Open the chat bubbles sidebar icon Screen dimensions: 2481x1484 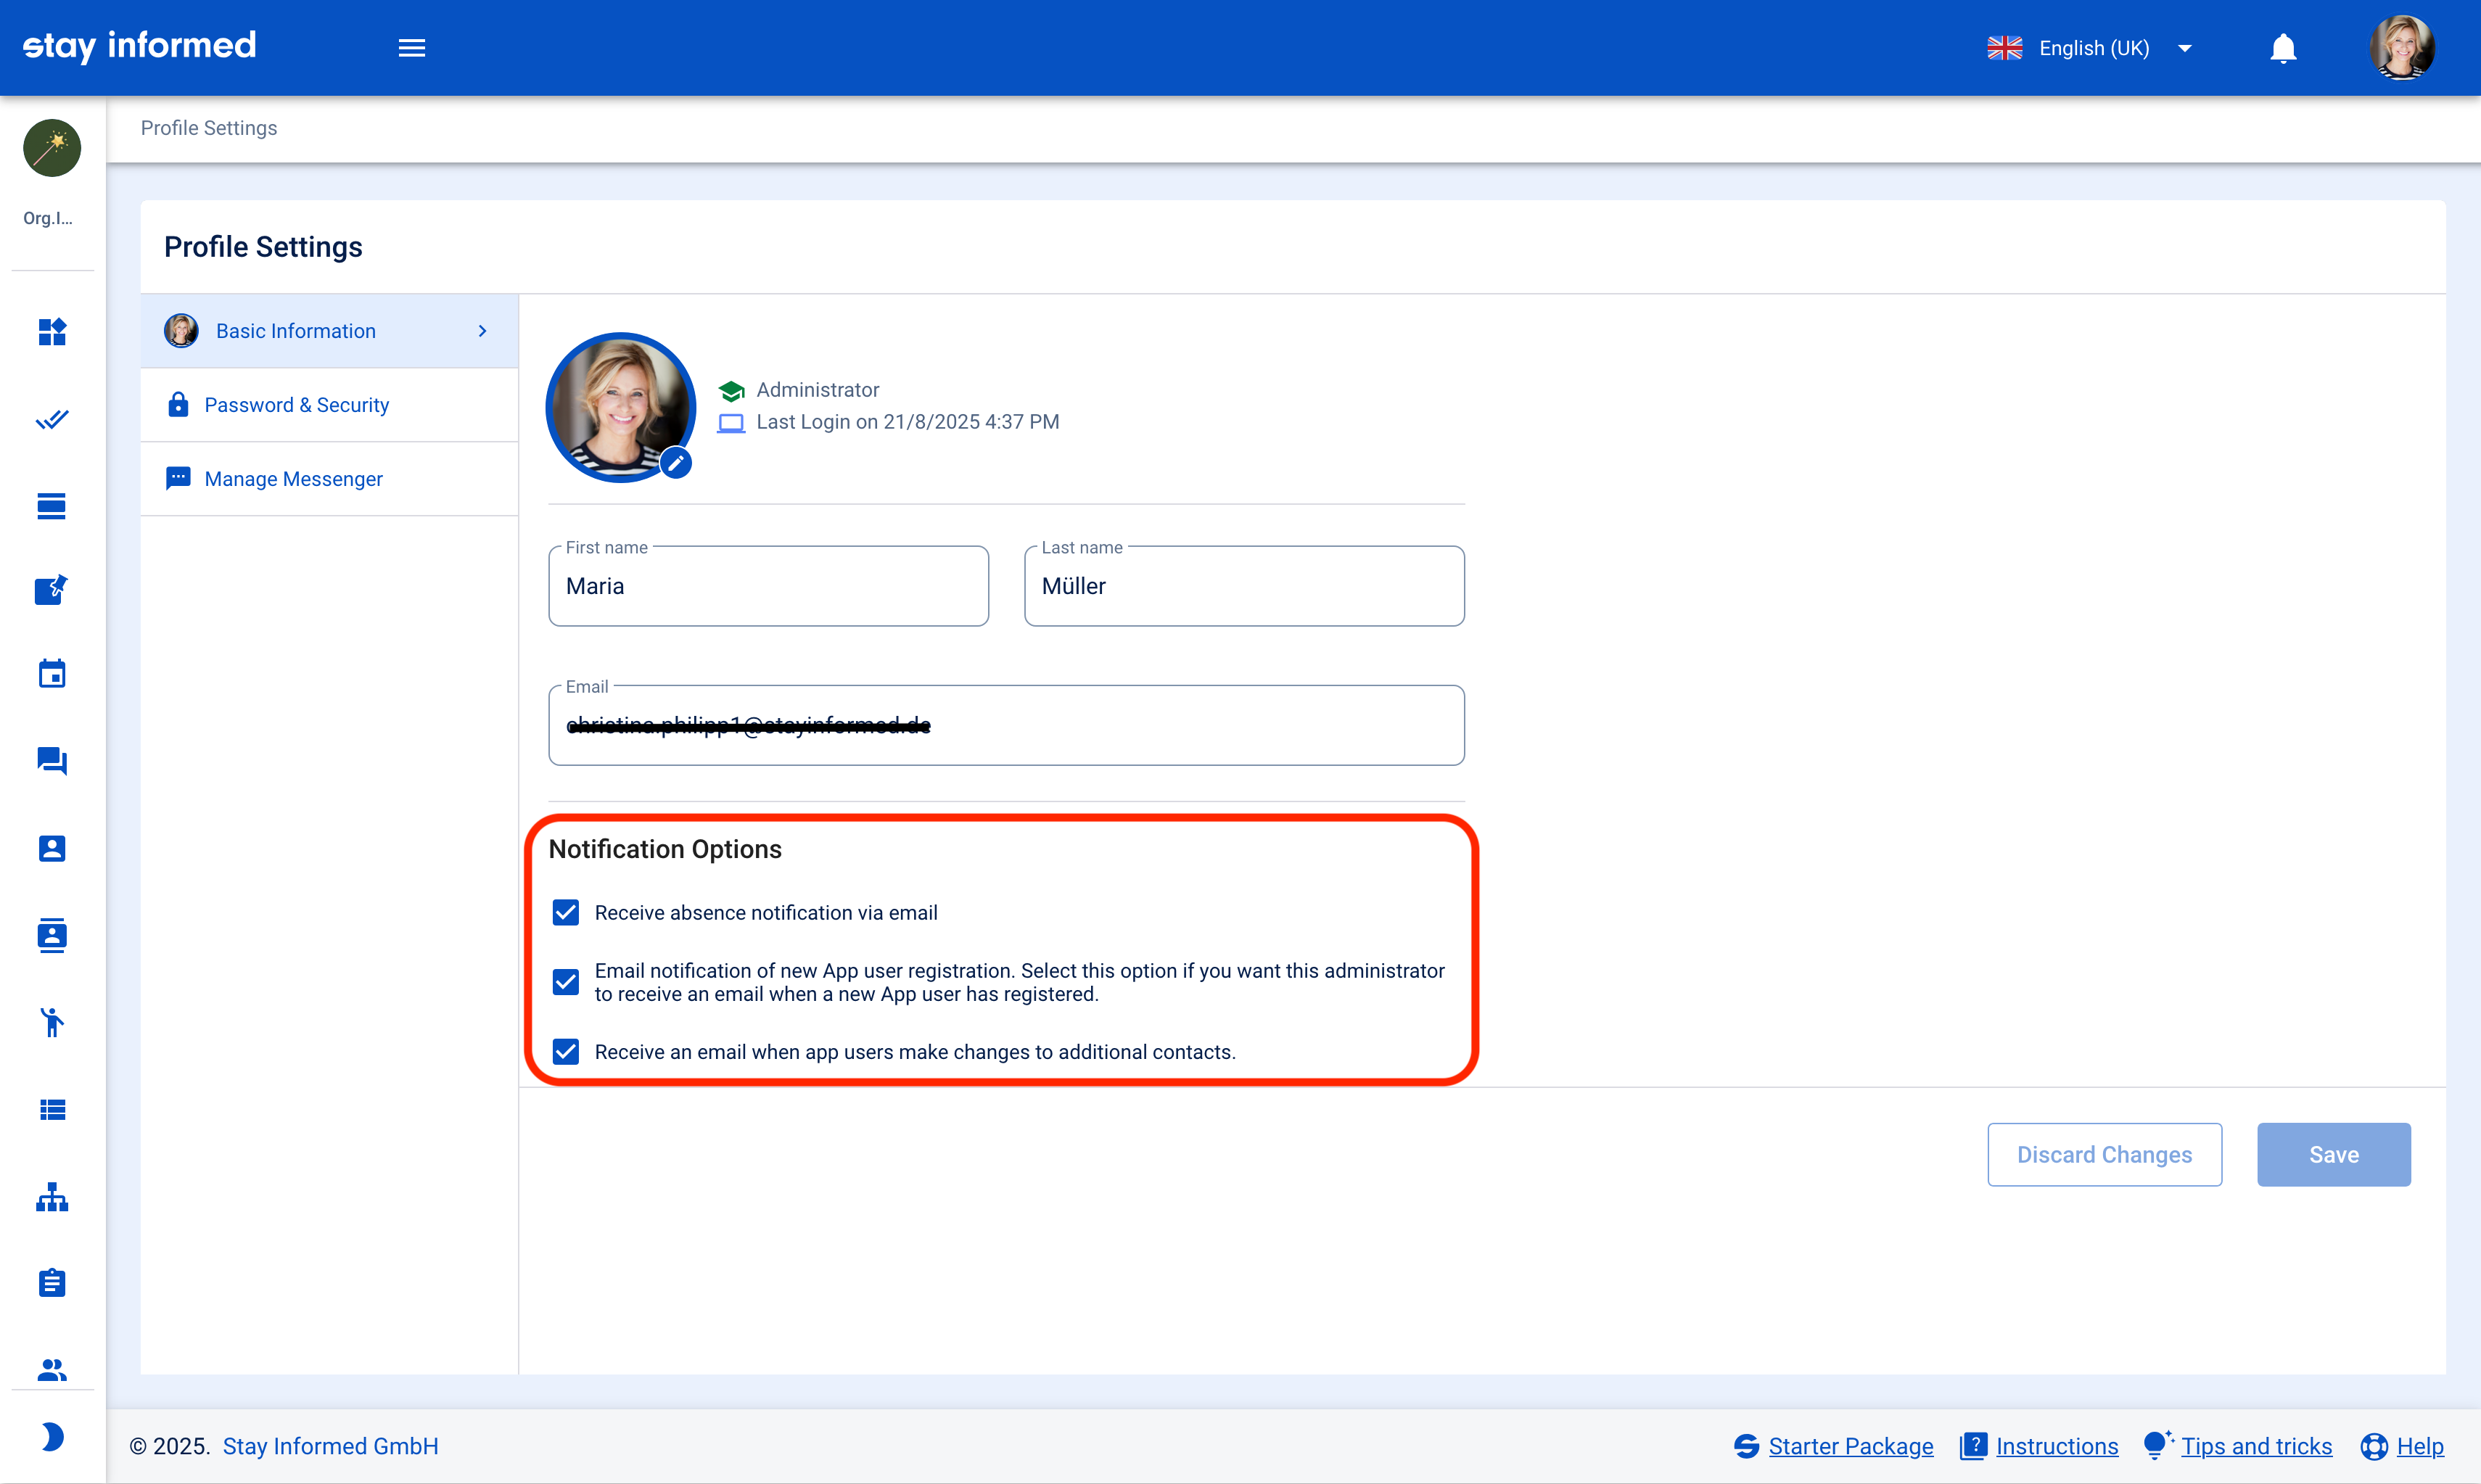(52, 761)
